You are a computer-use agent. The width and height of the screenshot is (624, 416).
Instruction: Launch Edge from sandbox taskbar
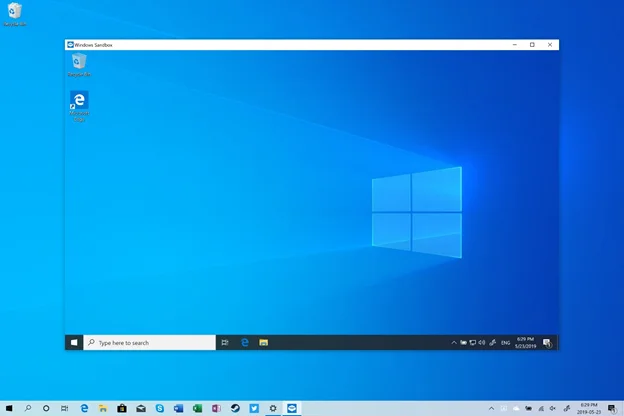tap(244, 342)
